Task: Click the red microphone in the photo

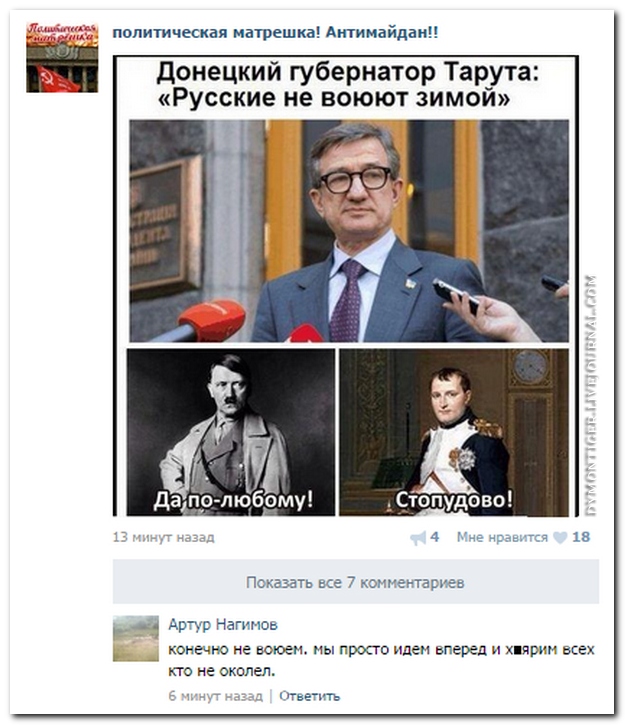Action: point(212,320)
